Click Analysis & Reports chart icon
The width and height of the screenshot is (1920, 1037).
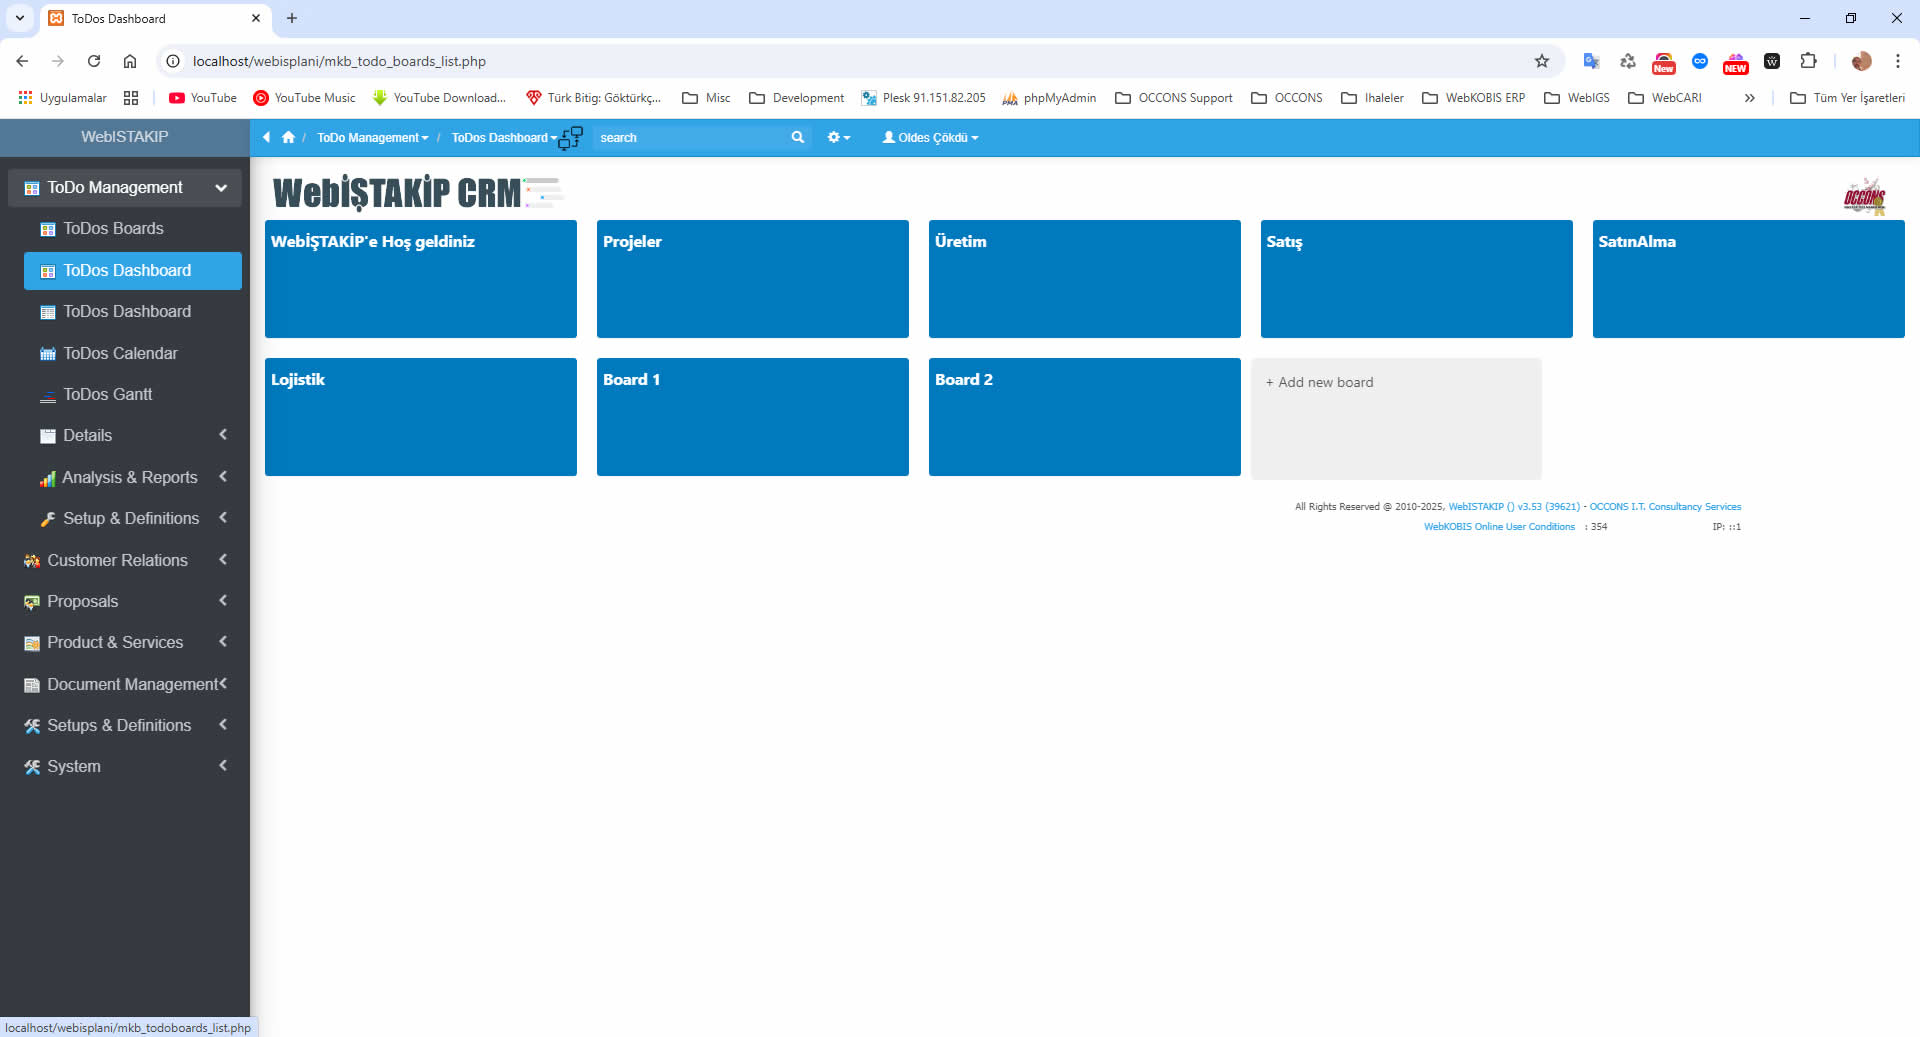coord(47,479)
